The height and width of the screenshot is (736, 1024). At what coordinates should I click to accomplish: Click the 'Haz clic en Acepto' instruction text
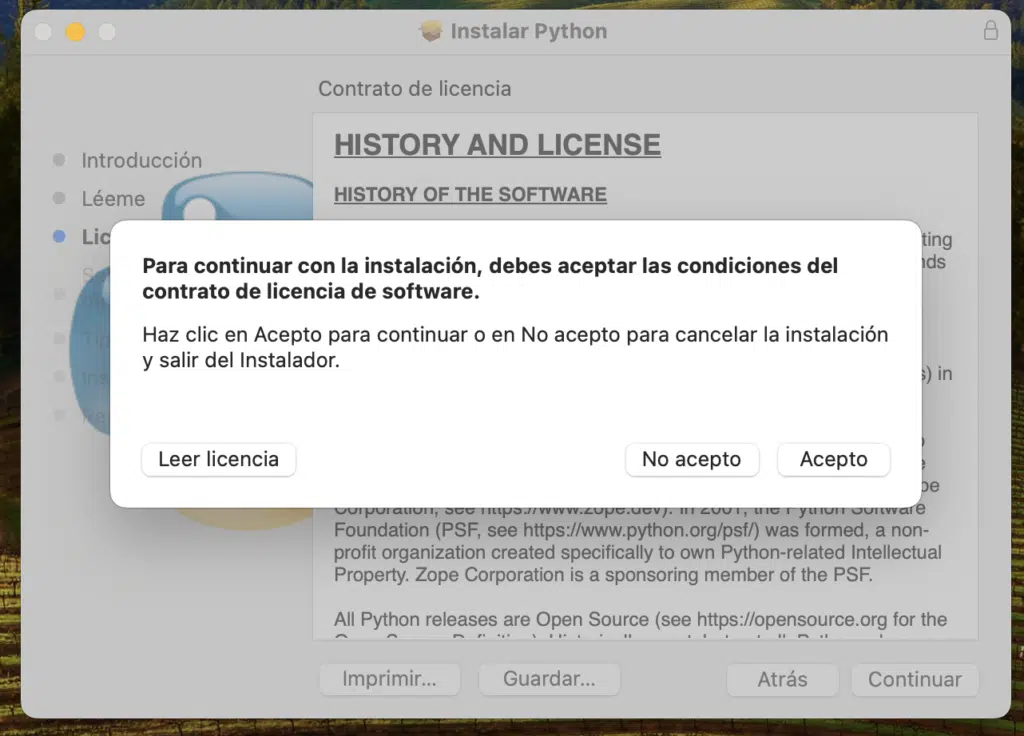coord(515,347)
